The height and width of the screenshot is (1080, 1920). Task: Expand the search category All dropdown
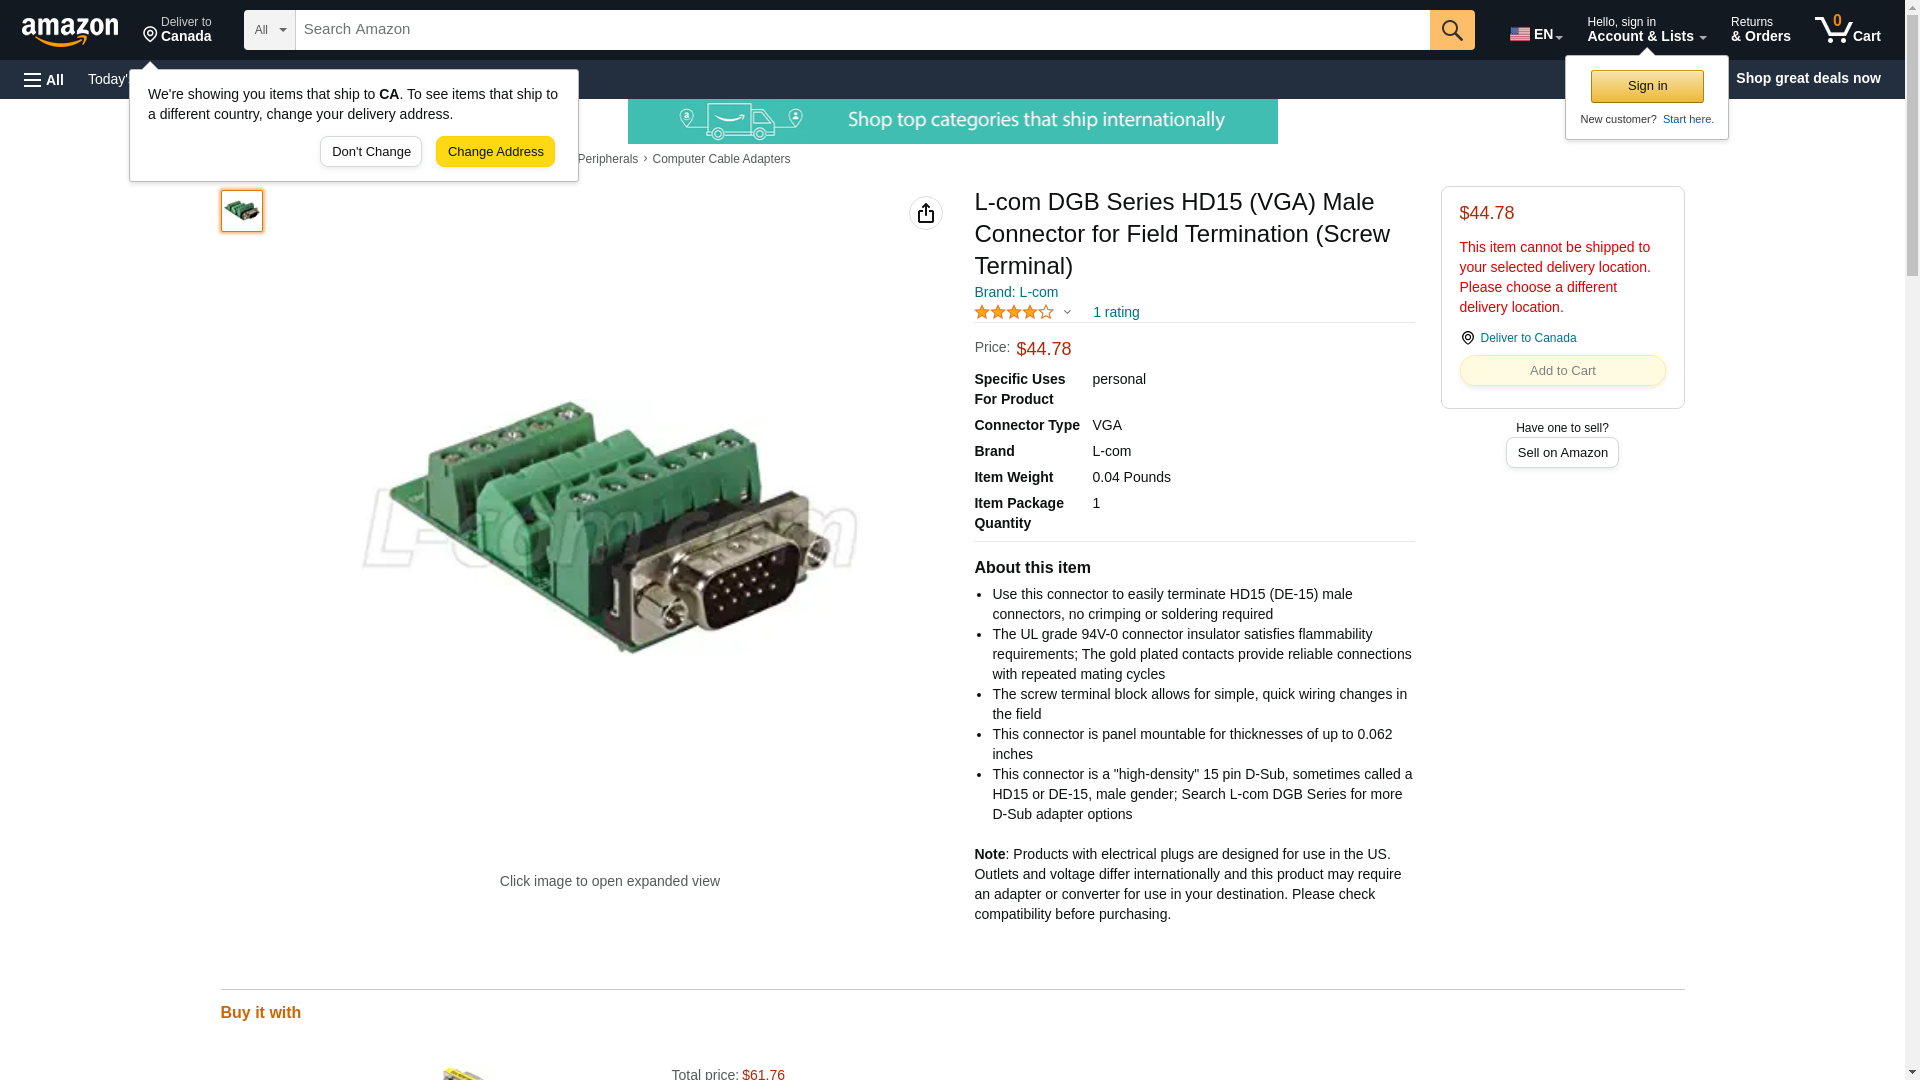pos(270,30)
